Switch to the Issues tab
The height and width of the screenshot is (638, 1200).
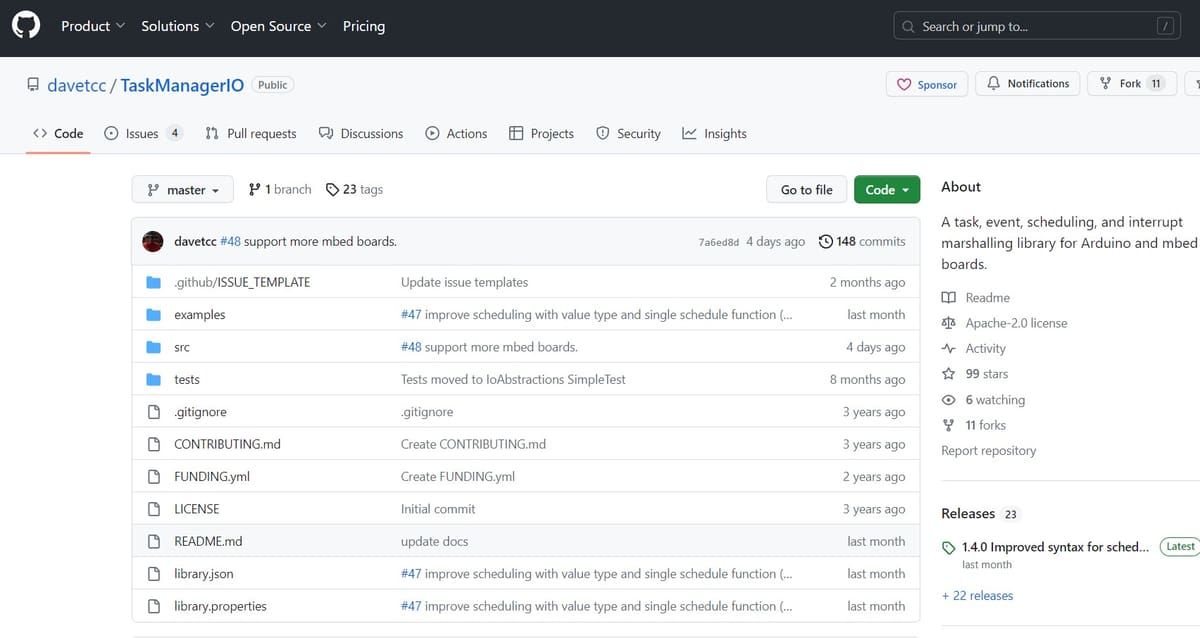[x=143, y=133]
